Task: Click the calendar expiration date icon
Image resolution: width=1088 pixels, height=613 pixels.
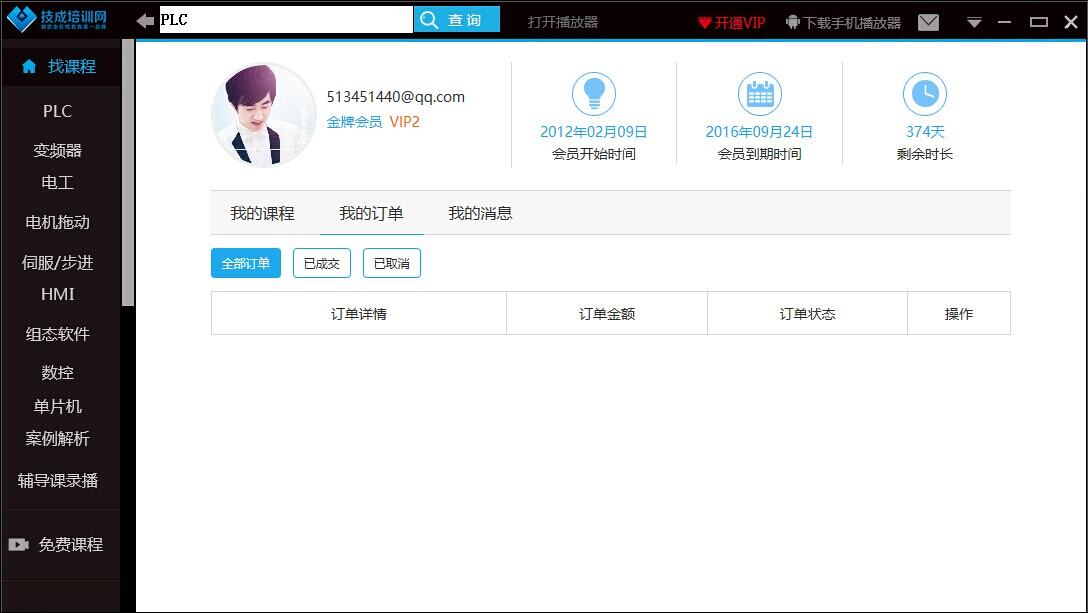Action: click(759, 94)
